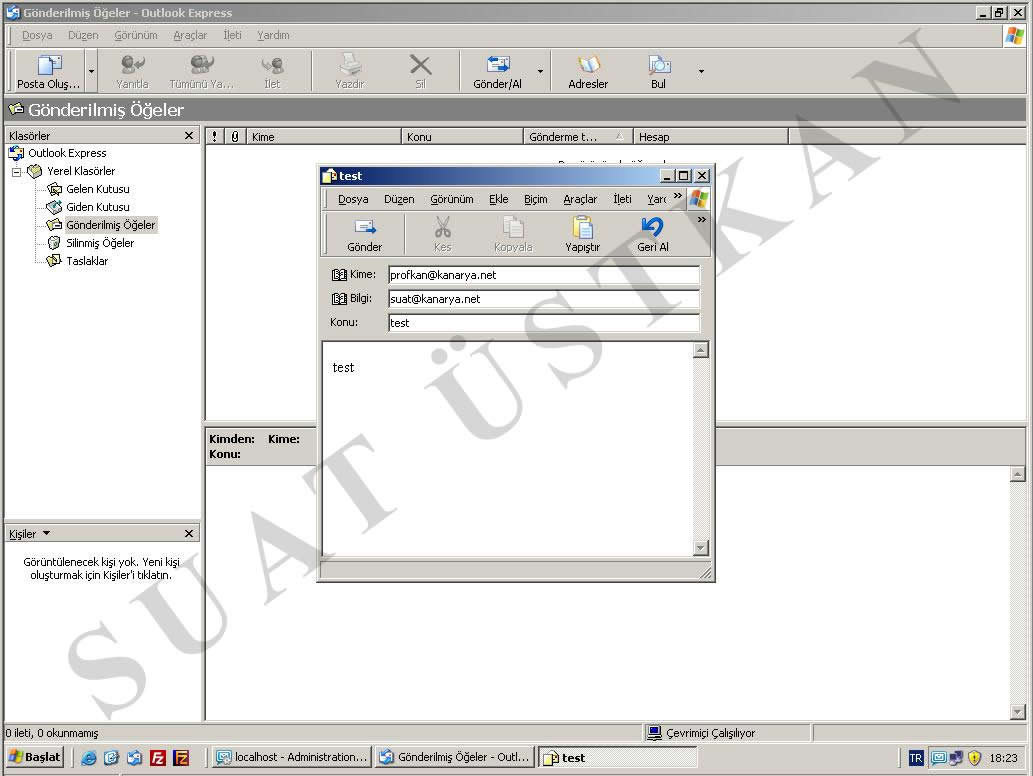Click Yapıştır paste icon in test window
The width and height of the screenshot is (1033, 776).
(582, 235)
